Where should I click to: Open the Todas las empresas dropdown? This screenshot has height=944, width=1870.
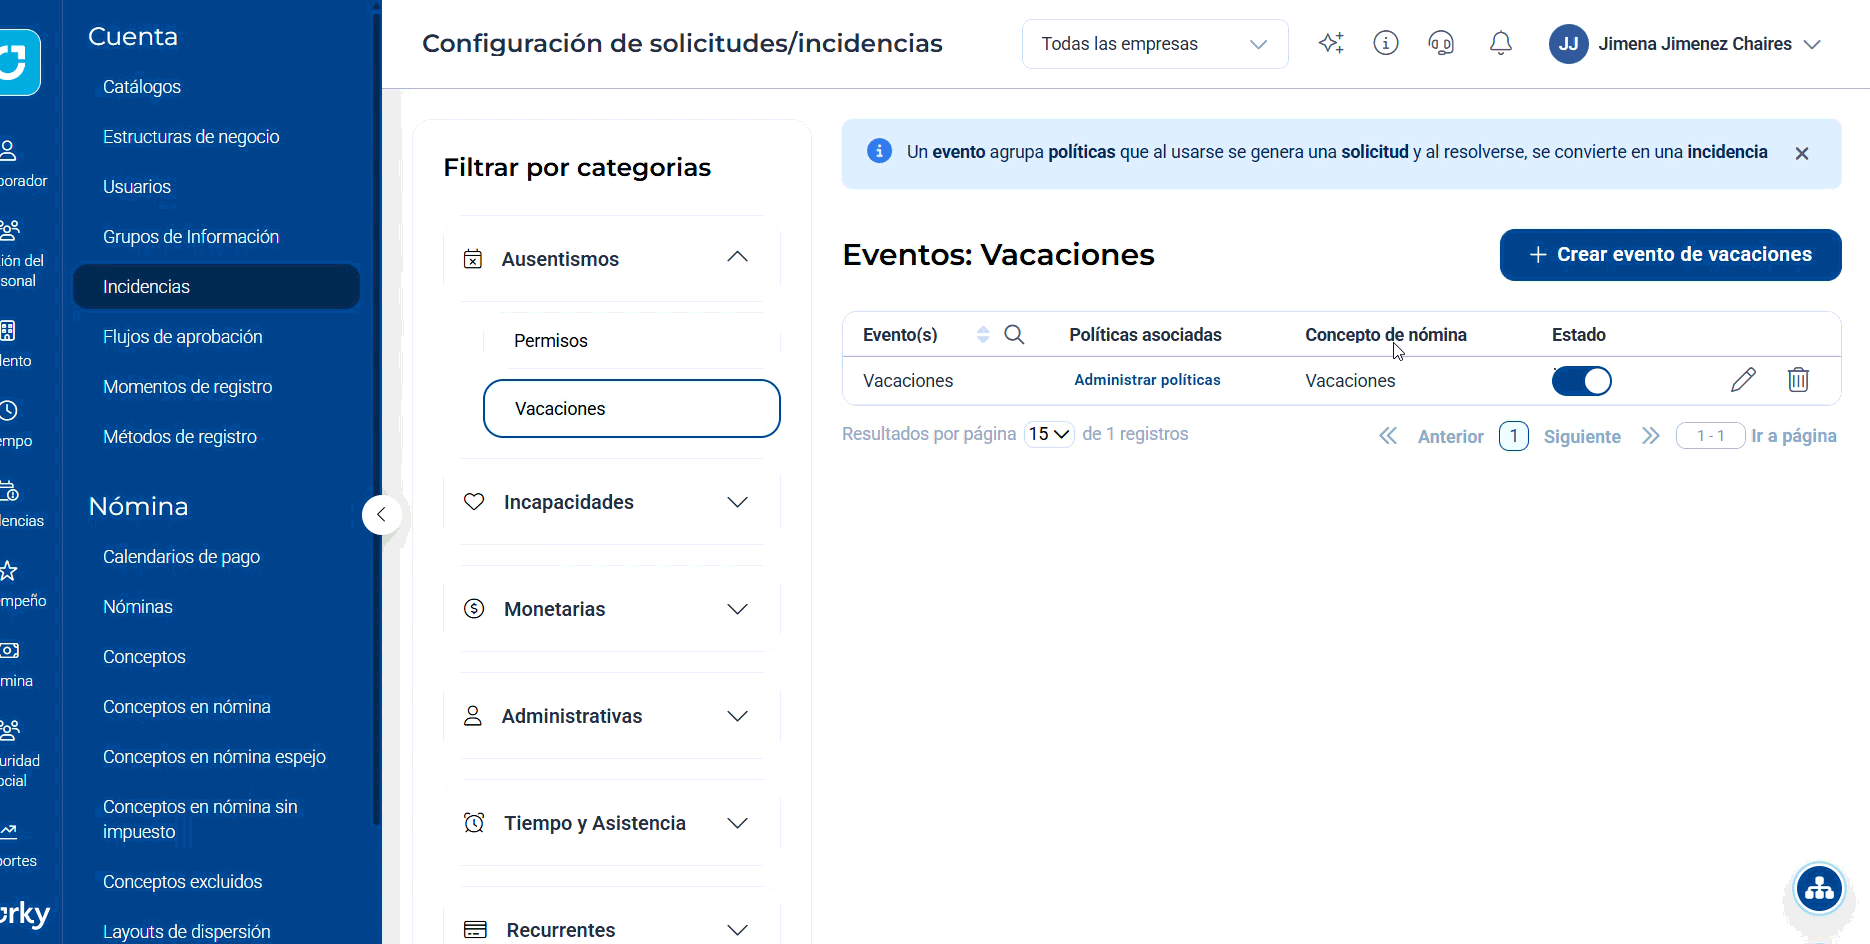tap(1155, 44)
